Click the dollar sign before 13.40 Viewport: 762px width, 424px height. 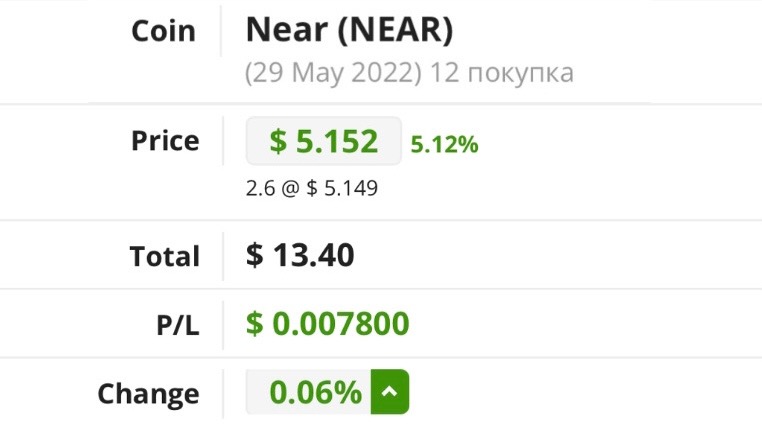click(x=255, y=255)
